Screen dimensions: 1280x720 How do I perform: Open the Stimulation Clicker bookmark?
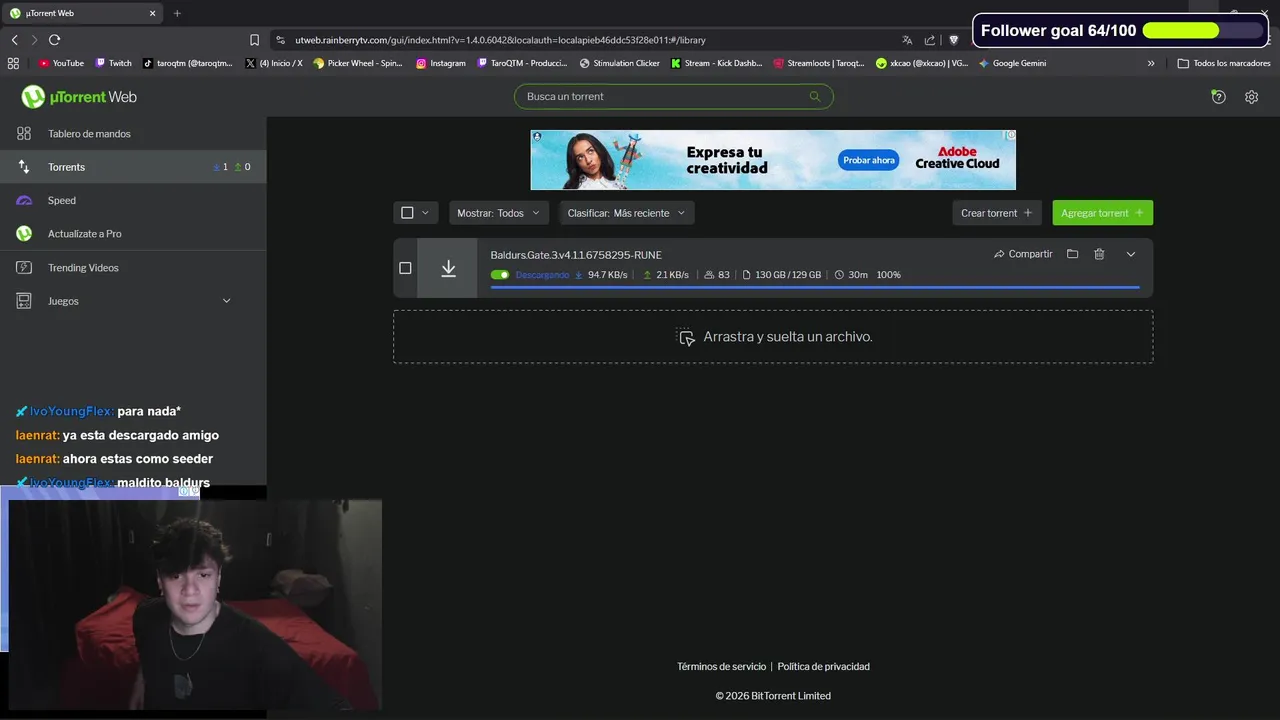pyautogui.click(x=620, y=63)
